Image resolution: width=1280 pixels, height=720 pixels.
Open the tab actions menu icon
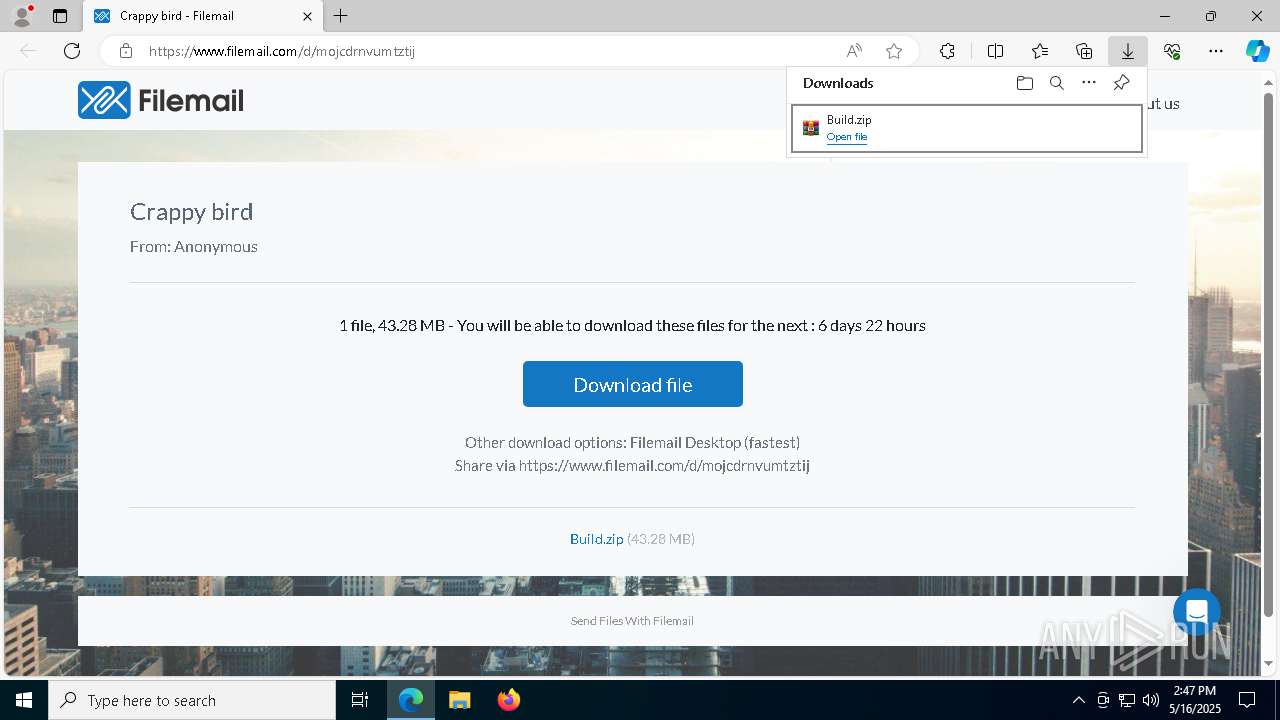coord(60,16)
